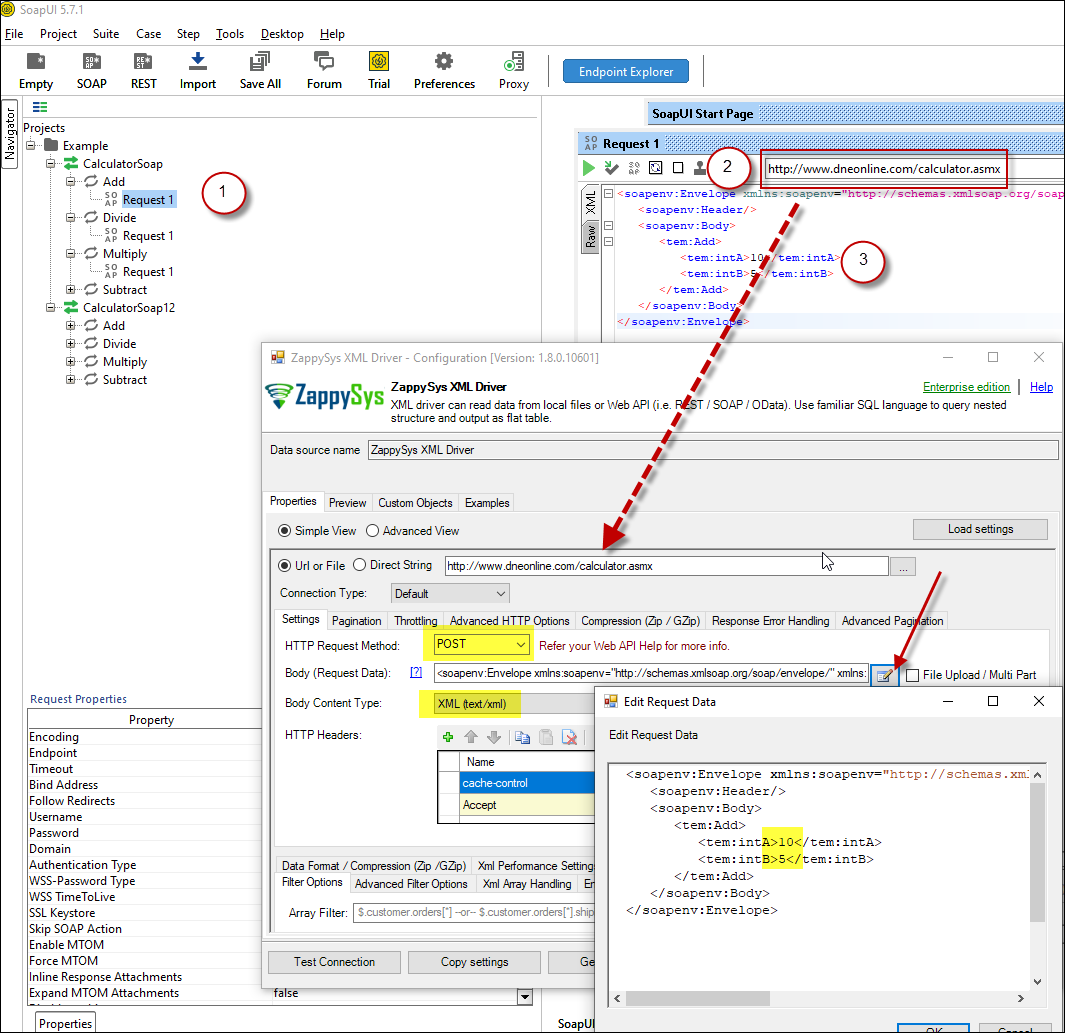Click the stop square icon in Request 1 toolbar
The width and height of the screenshot is (1065, 1033).
(x=678, y=168)
